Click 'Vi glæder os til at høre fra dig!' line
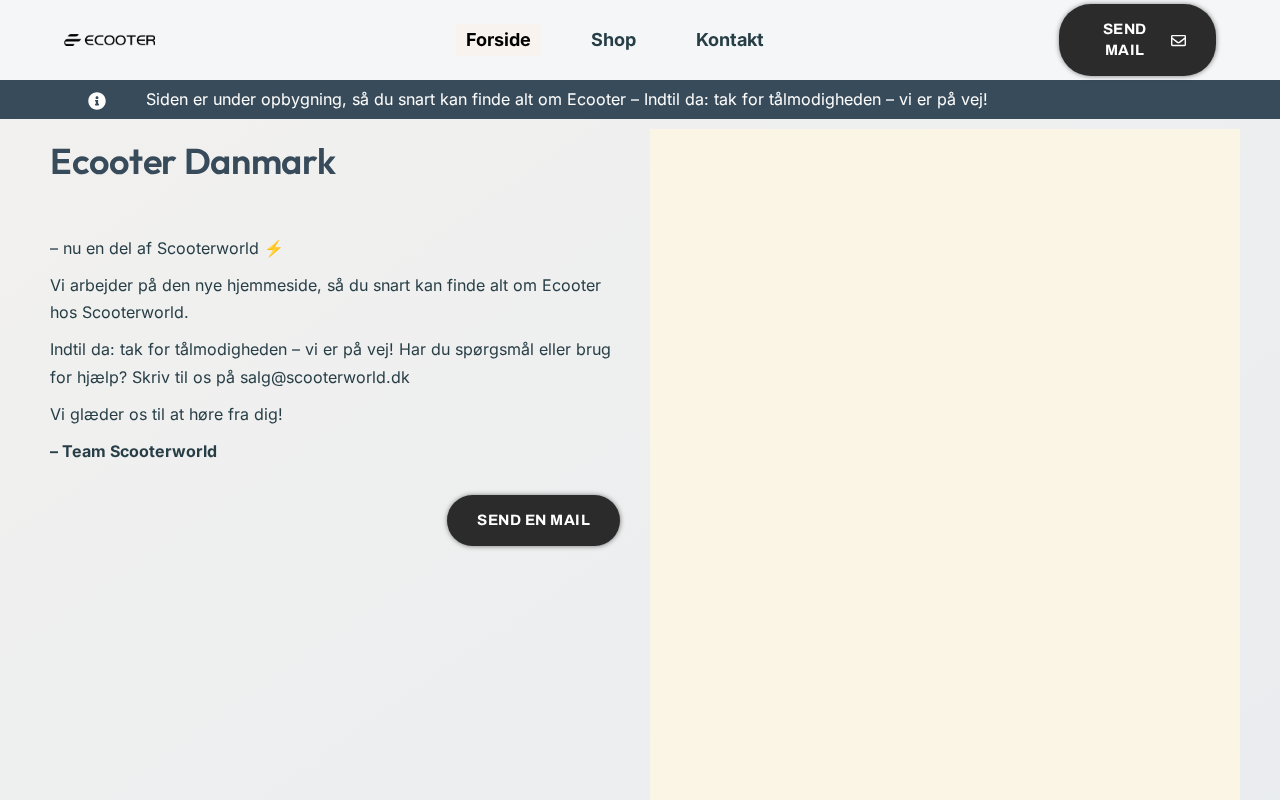Image resolution: width=1280 pixels, height=800 pixels. [166, 414]
